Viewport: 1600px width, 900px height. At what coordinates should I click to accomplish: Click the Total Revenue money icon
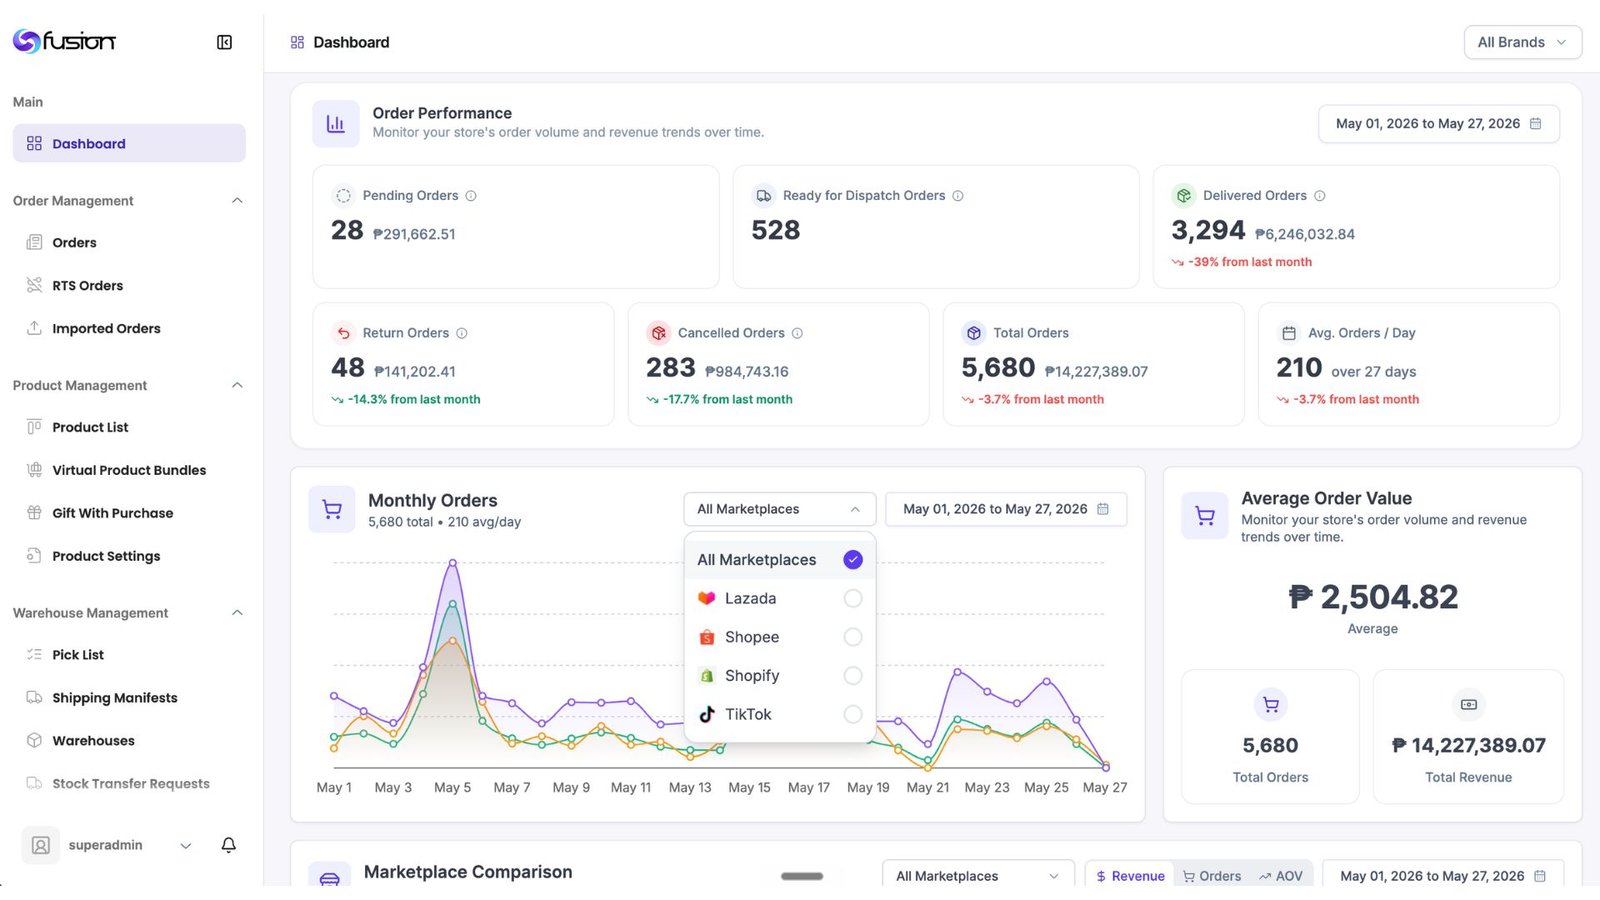click(1468, 705)
